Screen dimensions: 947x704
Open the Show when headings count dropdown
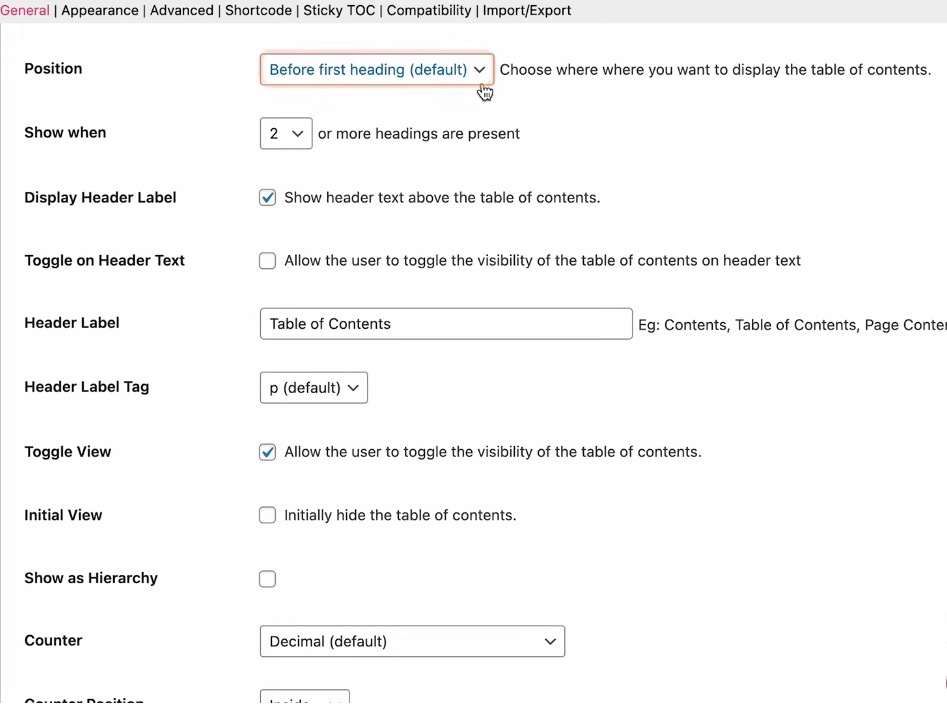[285, 133]
